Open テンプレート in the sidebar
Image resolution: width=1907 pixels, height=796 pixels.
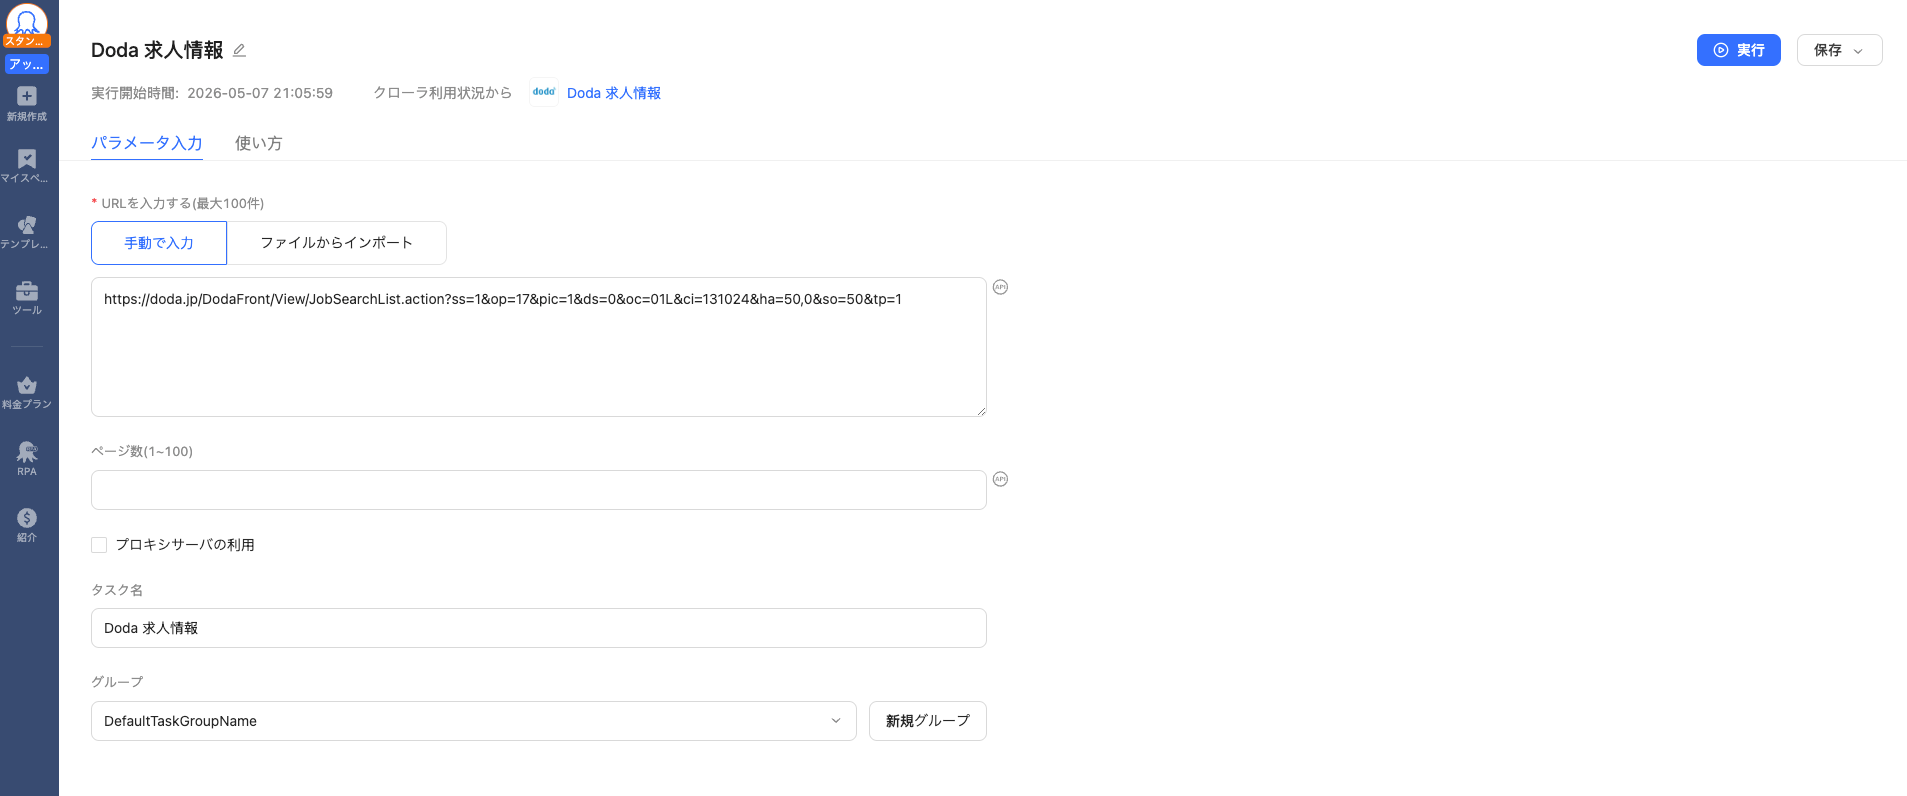(27, 232)
